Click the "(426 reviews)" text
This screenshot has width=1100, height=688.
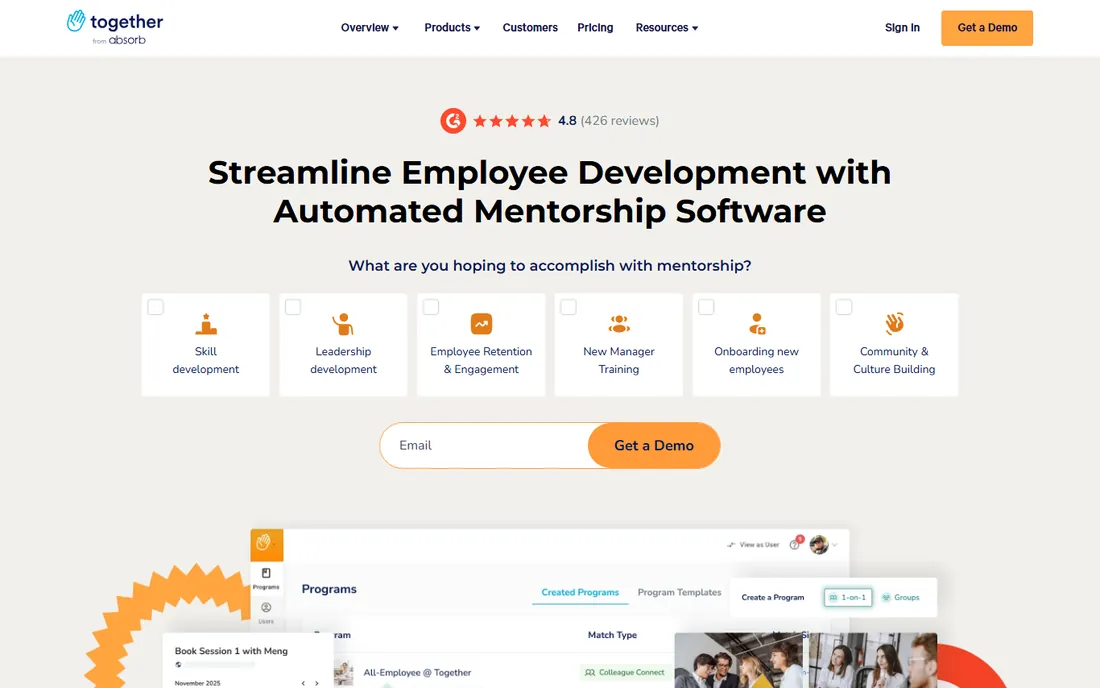tap(619, 121)
